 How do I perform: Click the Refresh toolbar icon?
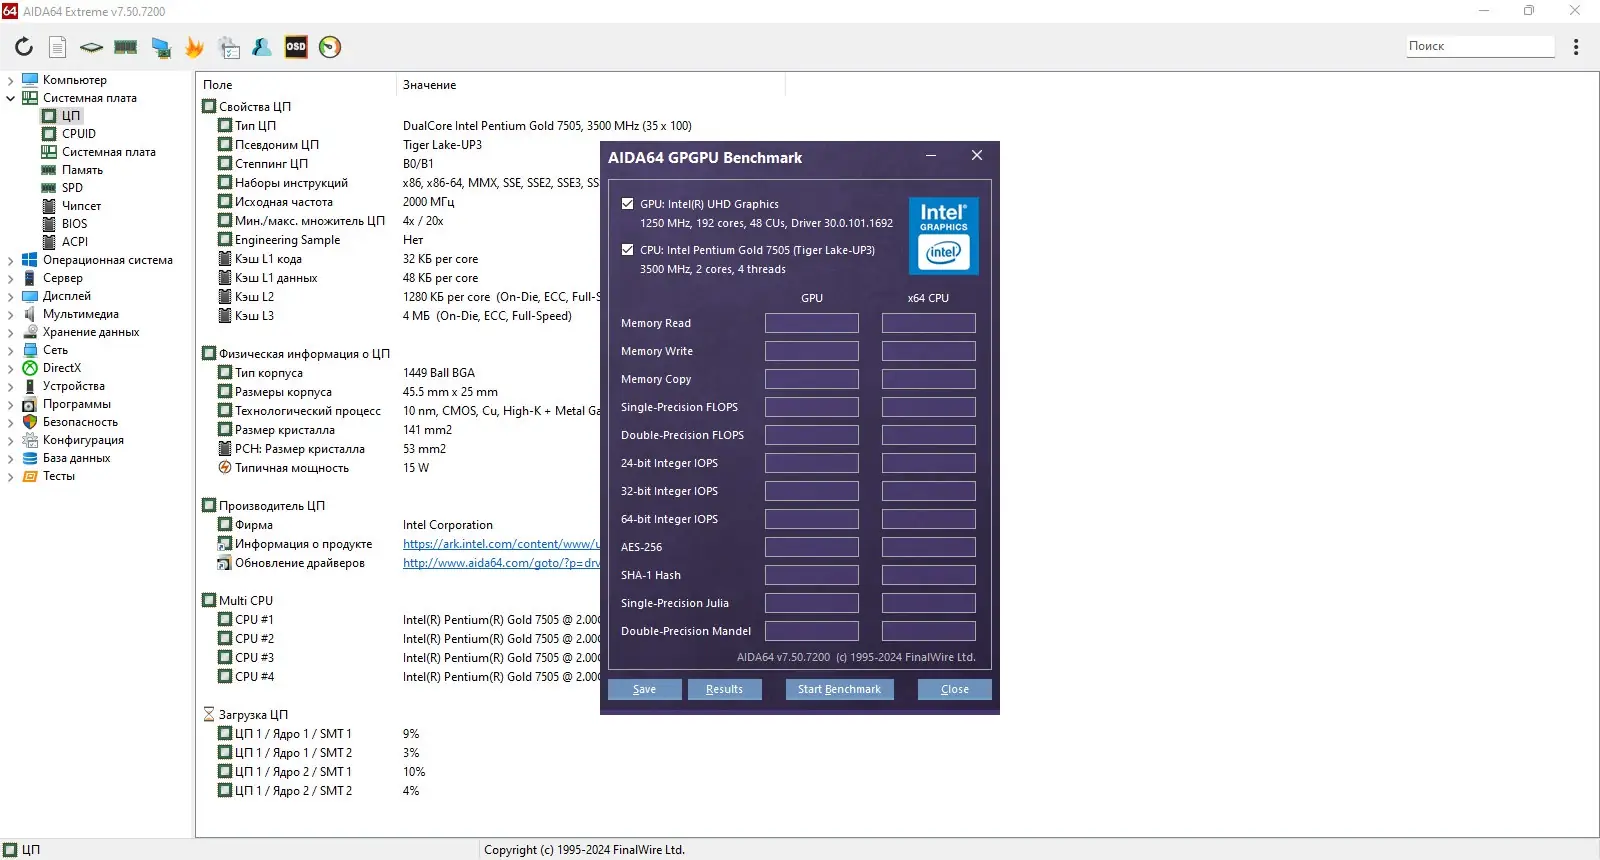coord(24,47)
